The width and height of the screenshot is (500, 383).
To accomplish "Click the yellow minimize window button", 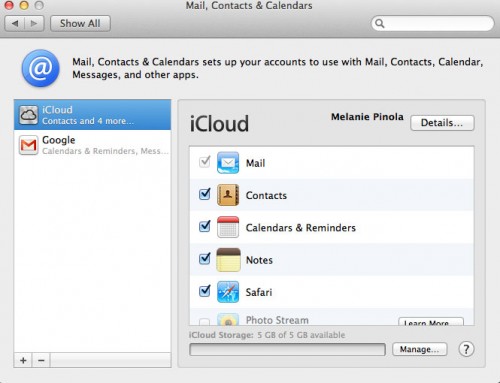I will (x=24, y=5).
